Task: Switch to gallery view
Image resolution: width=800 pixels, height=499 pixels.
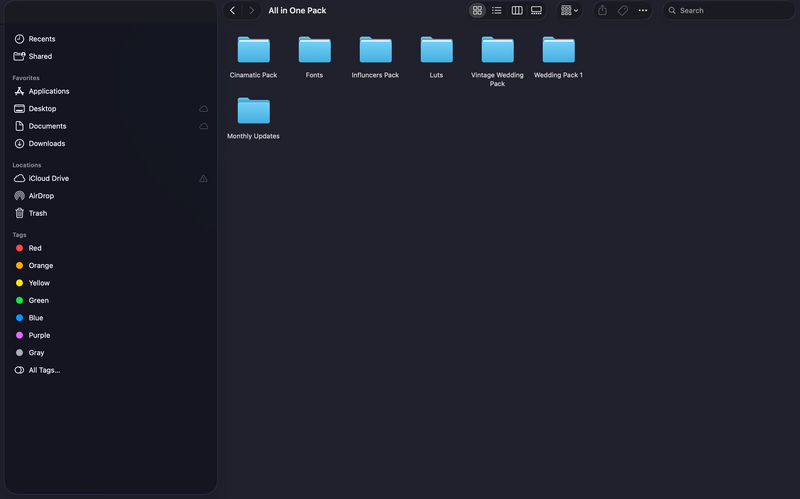Action: coord(536,10)
